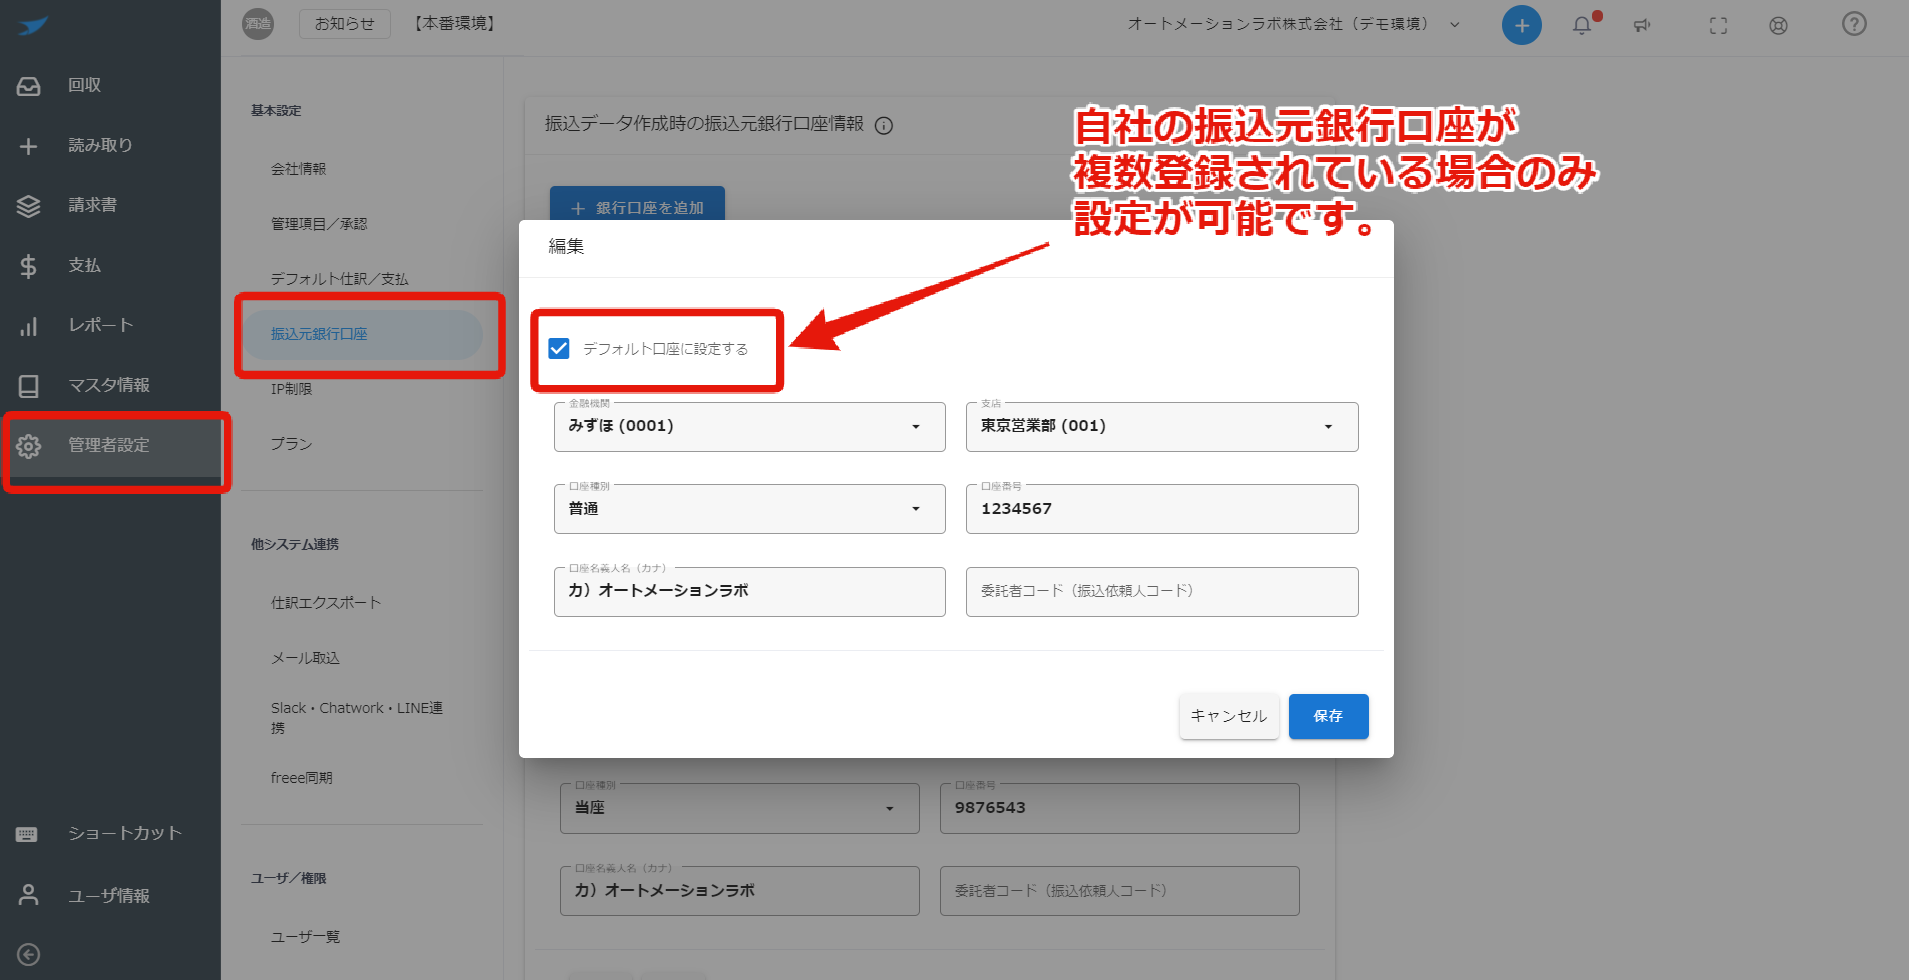The width and height of the screenshot is (1909, 980).
Task: Open the 読み取り plus section
Action: point(110,146)
